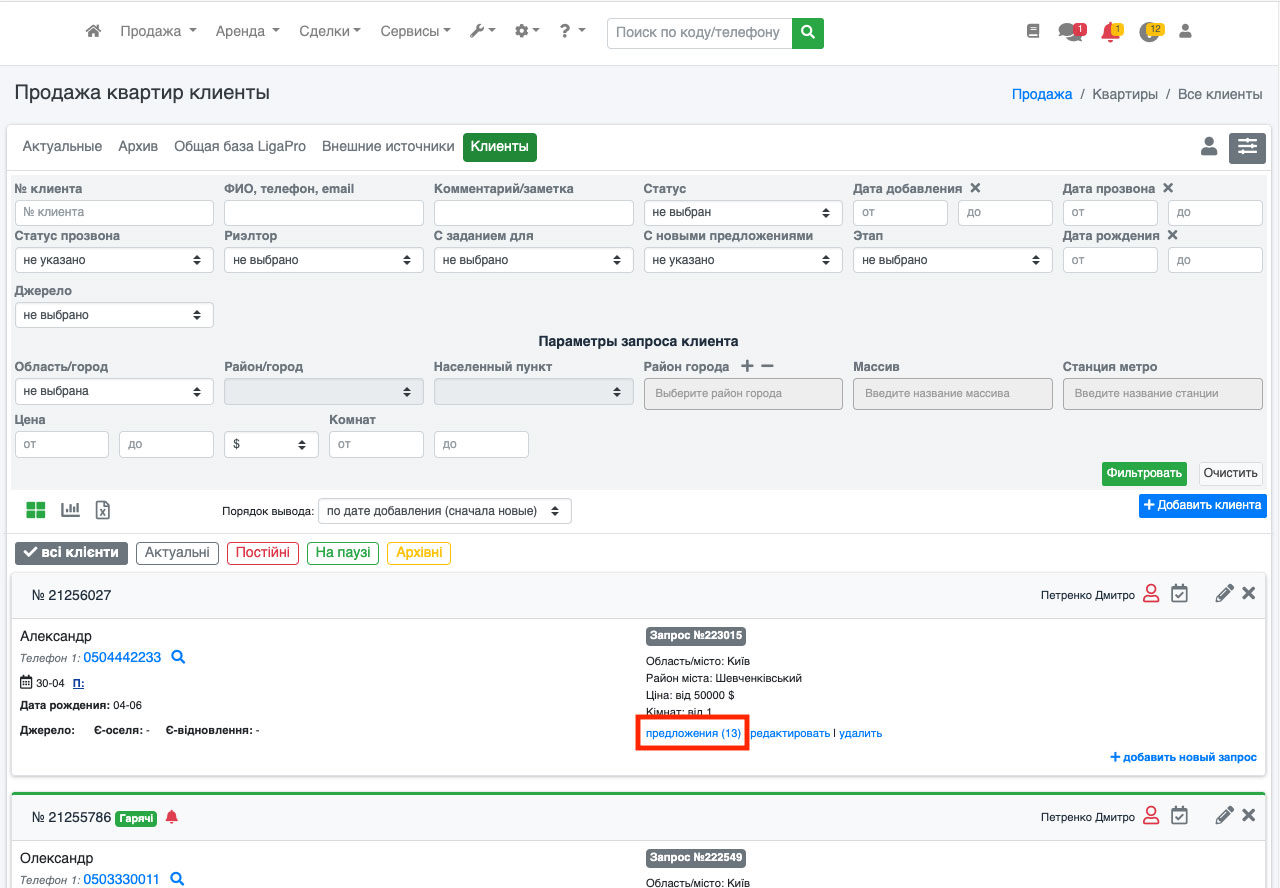Open the notifications bell icon

[1110, 32]
